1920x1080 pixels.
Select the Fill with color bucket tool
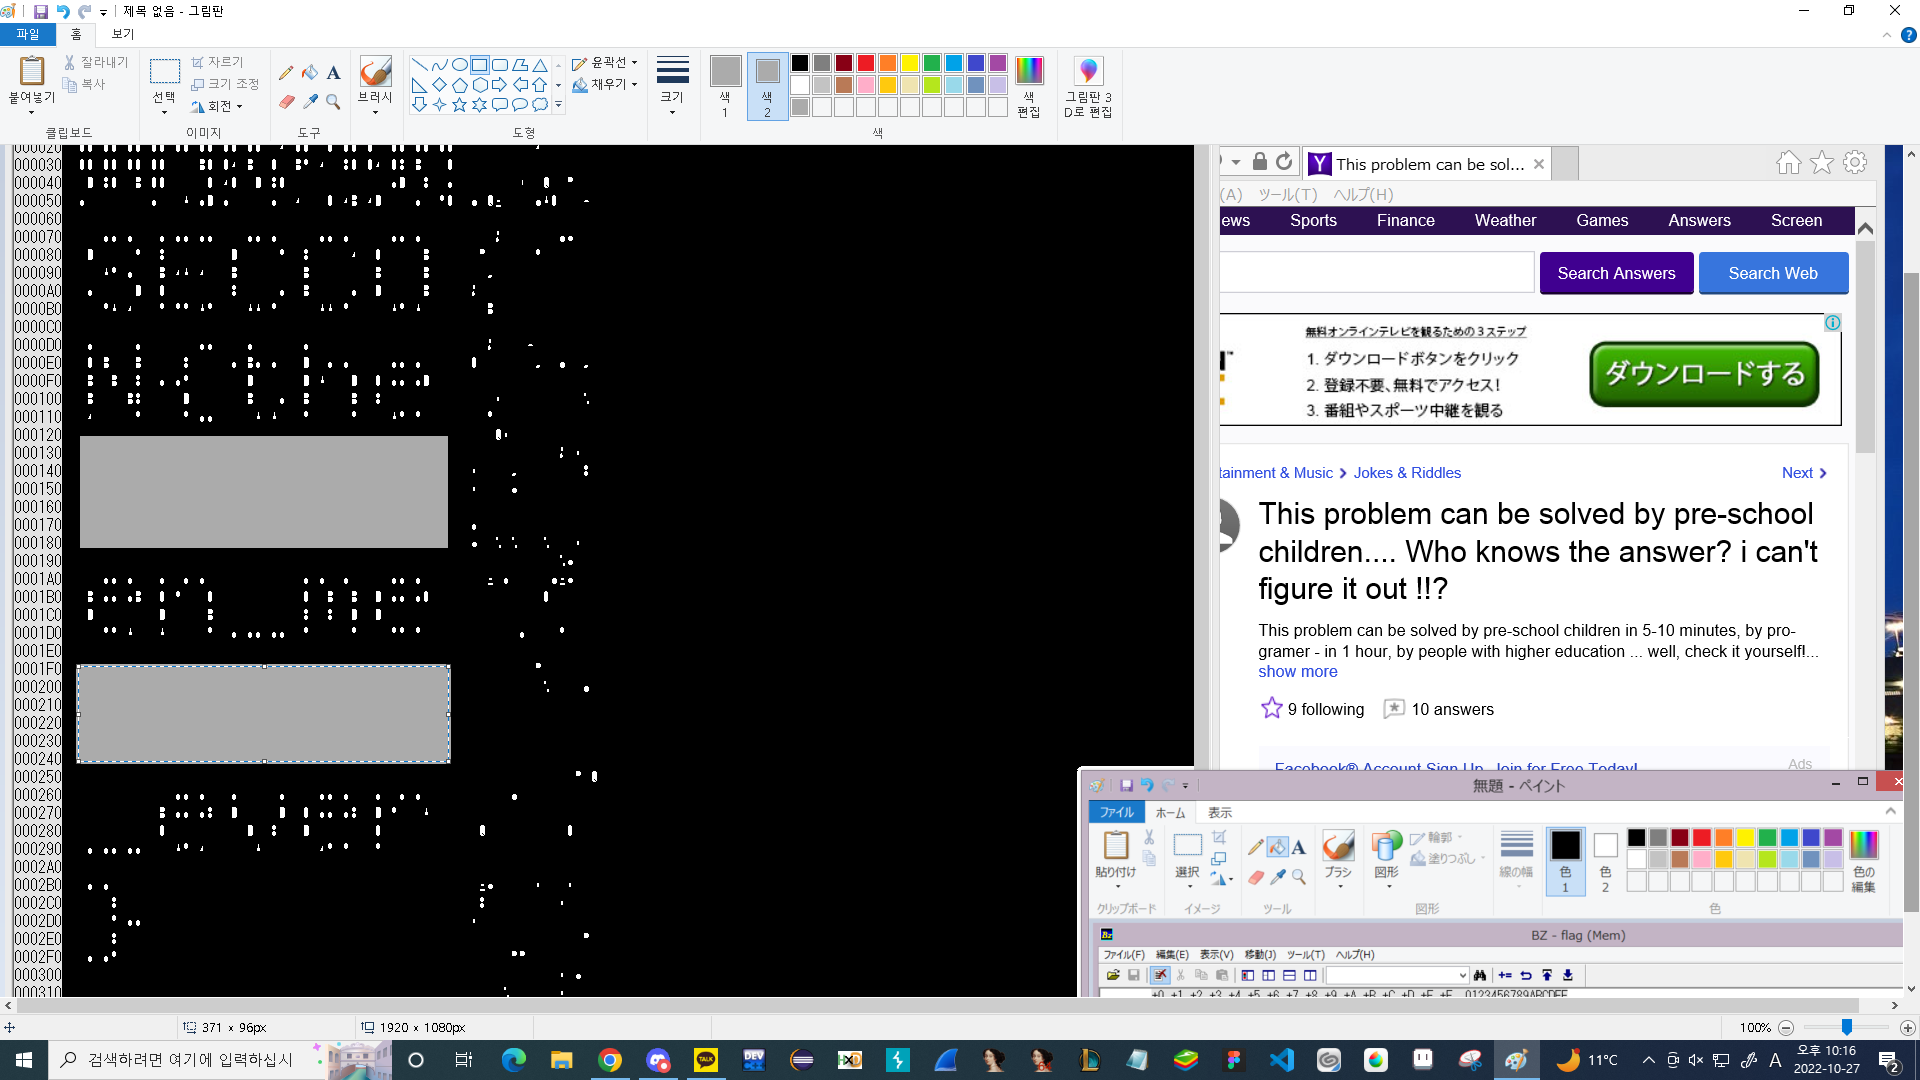(310, 72)
